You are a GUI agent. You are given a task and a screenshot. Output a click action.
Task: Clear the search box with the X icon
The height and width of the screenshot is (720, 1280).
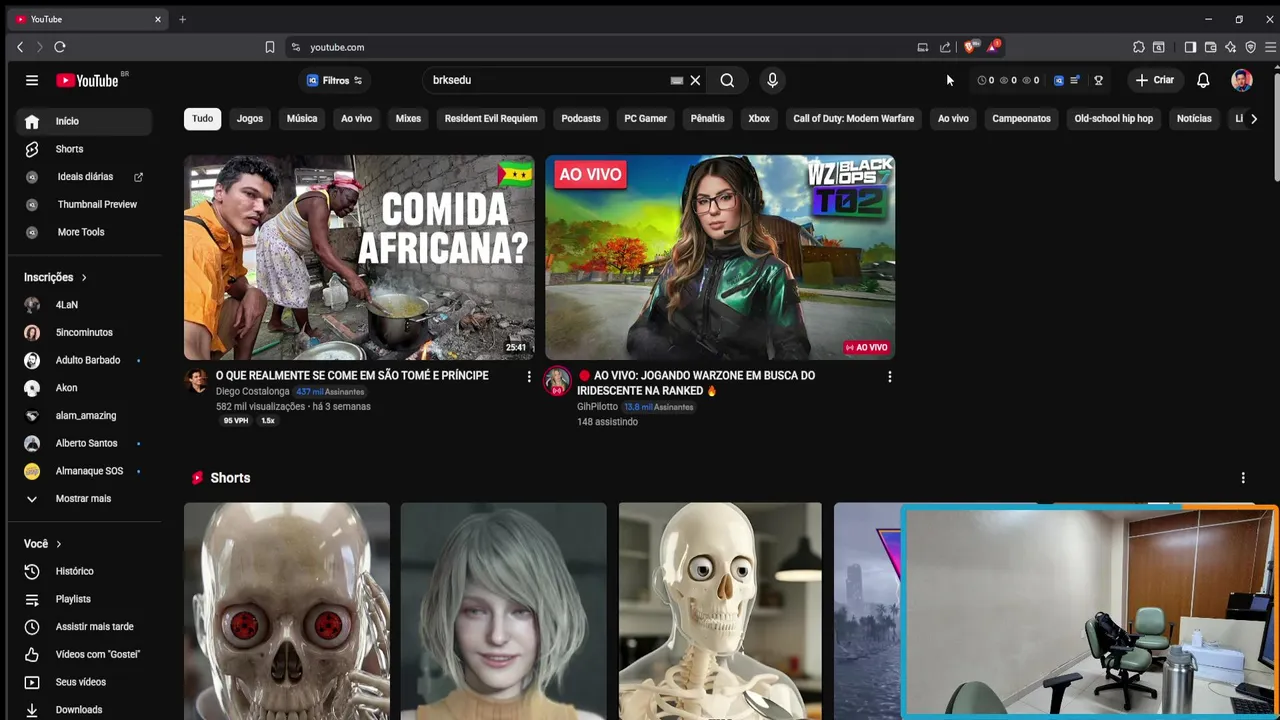695,80
